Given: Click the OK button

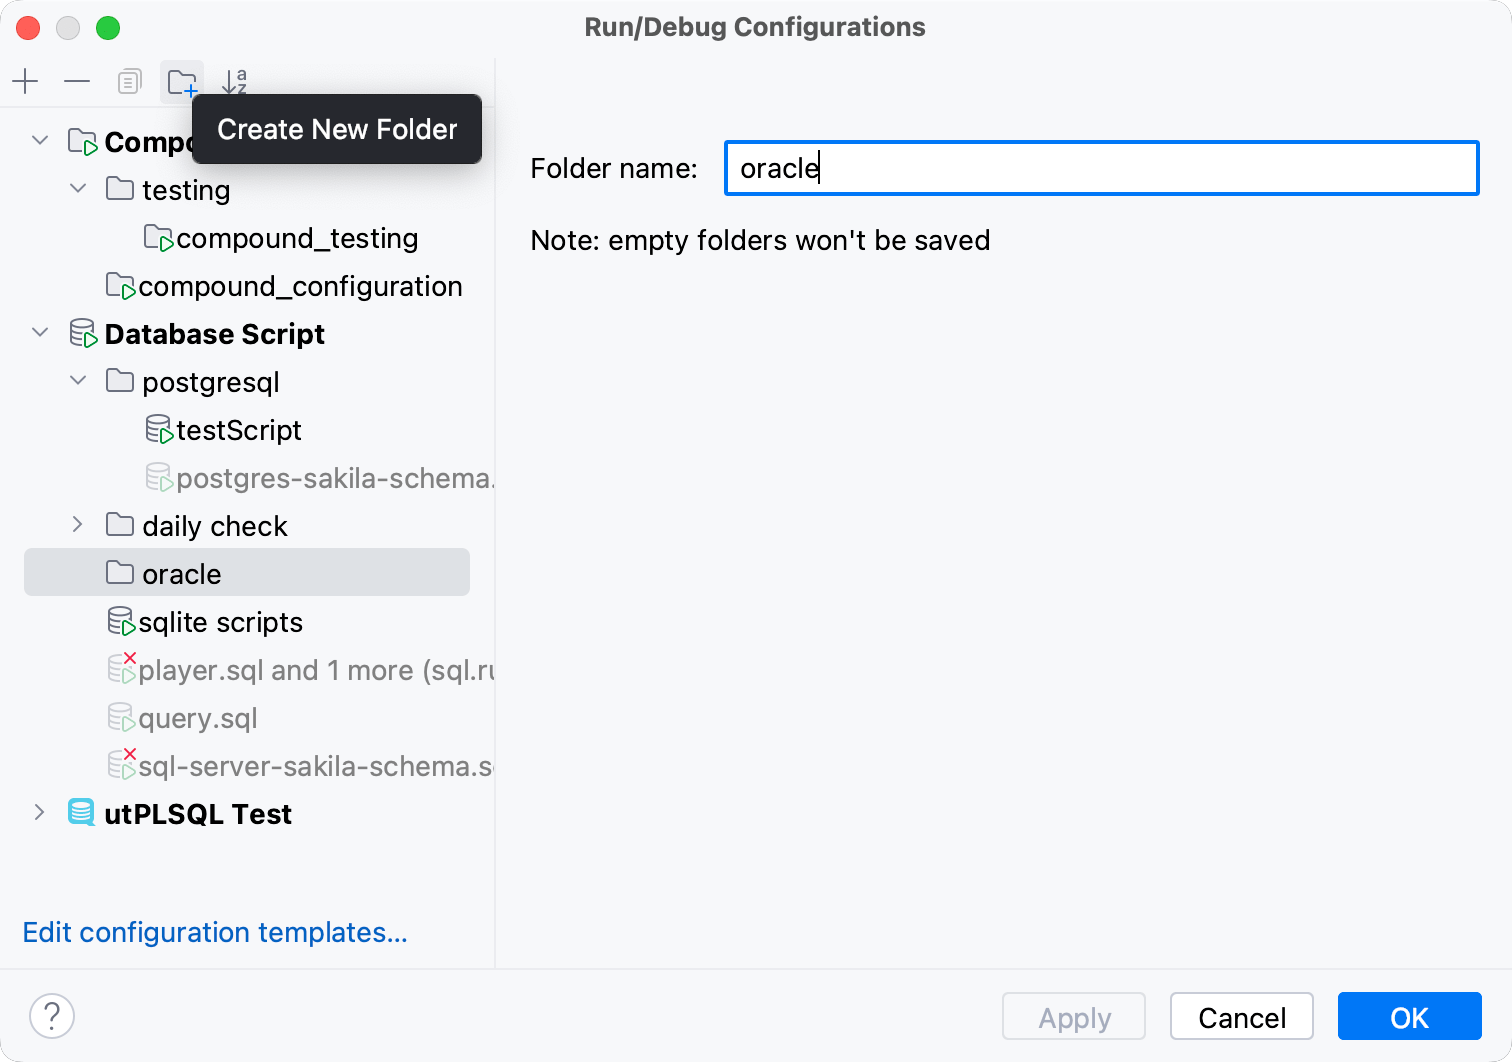Looking at the screenshot, I should coord(1409,1016).
